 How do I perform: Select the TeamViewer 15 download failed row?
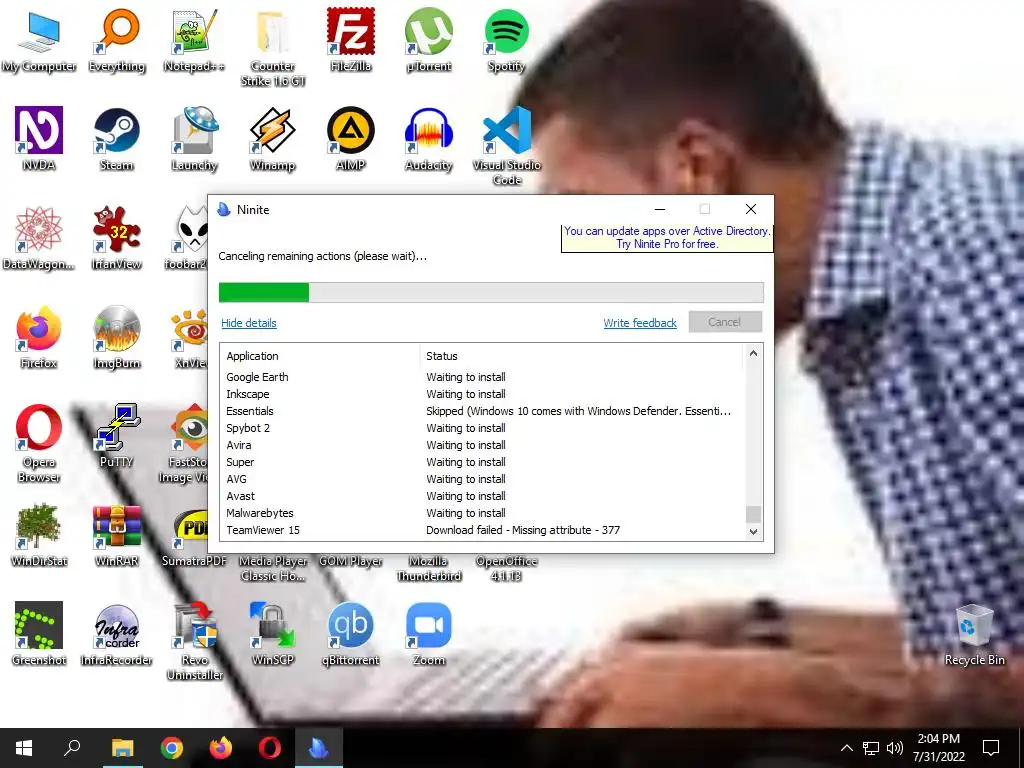point(482,530)
